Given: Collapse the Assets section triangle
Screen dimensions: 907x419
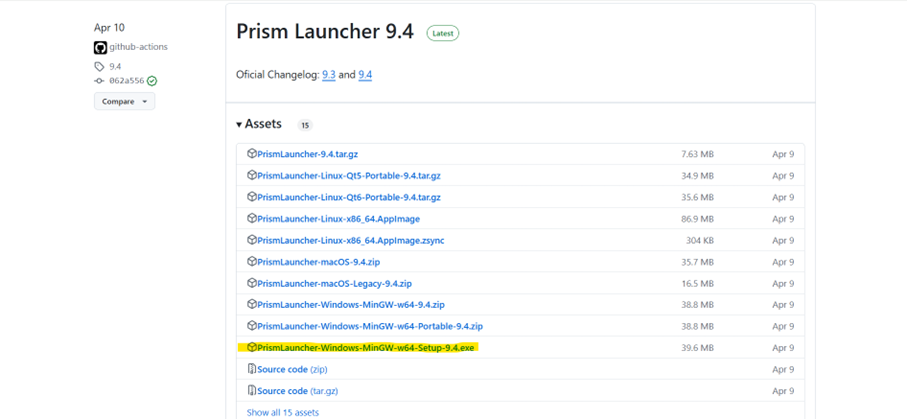Looking at the screenshot, I should pos(239,124).
